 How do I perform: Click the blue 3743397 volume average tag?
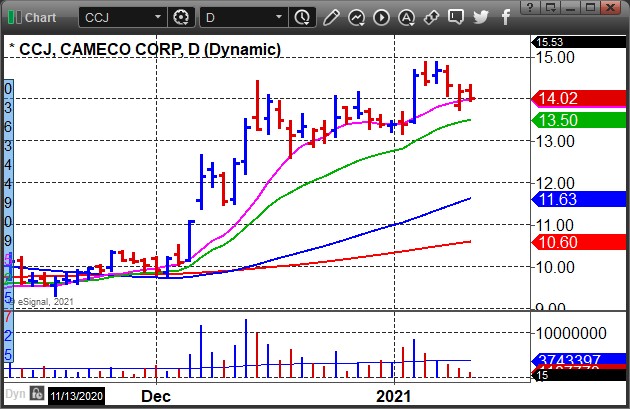click(579, 359)
